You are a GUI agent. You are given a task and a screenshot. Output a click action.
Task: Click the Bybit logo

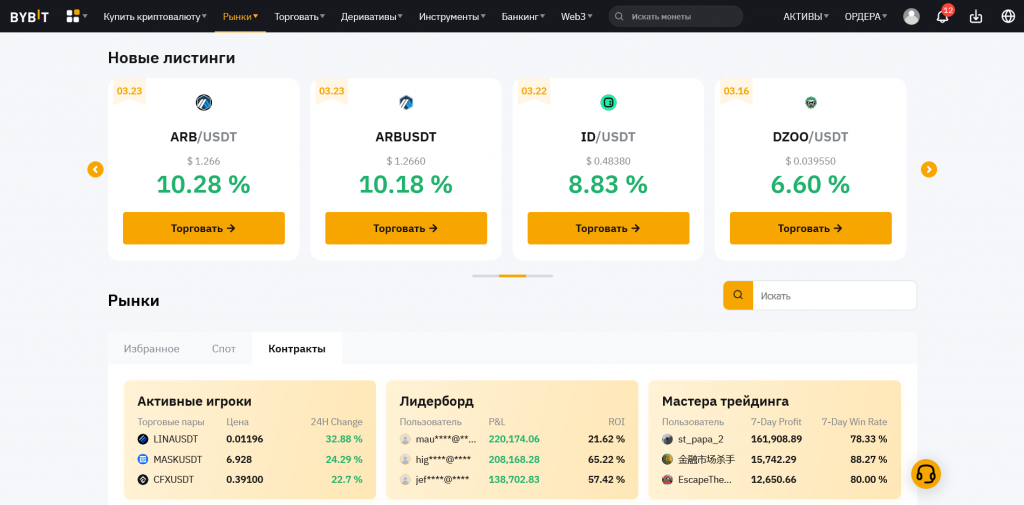(30, 16)
